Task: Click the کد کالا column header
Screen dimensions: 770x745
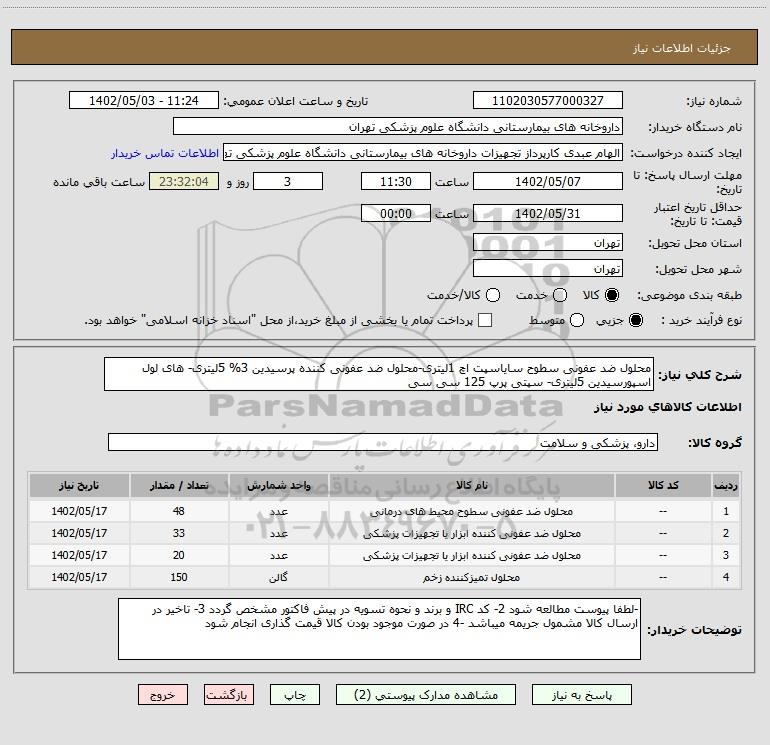Action: [x=663, y=485]
